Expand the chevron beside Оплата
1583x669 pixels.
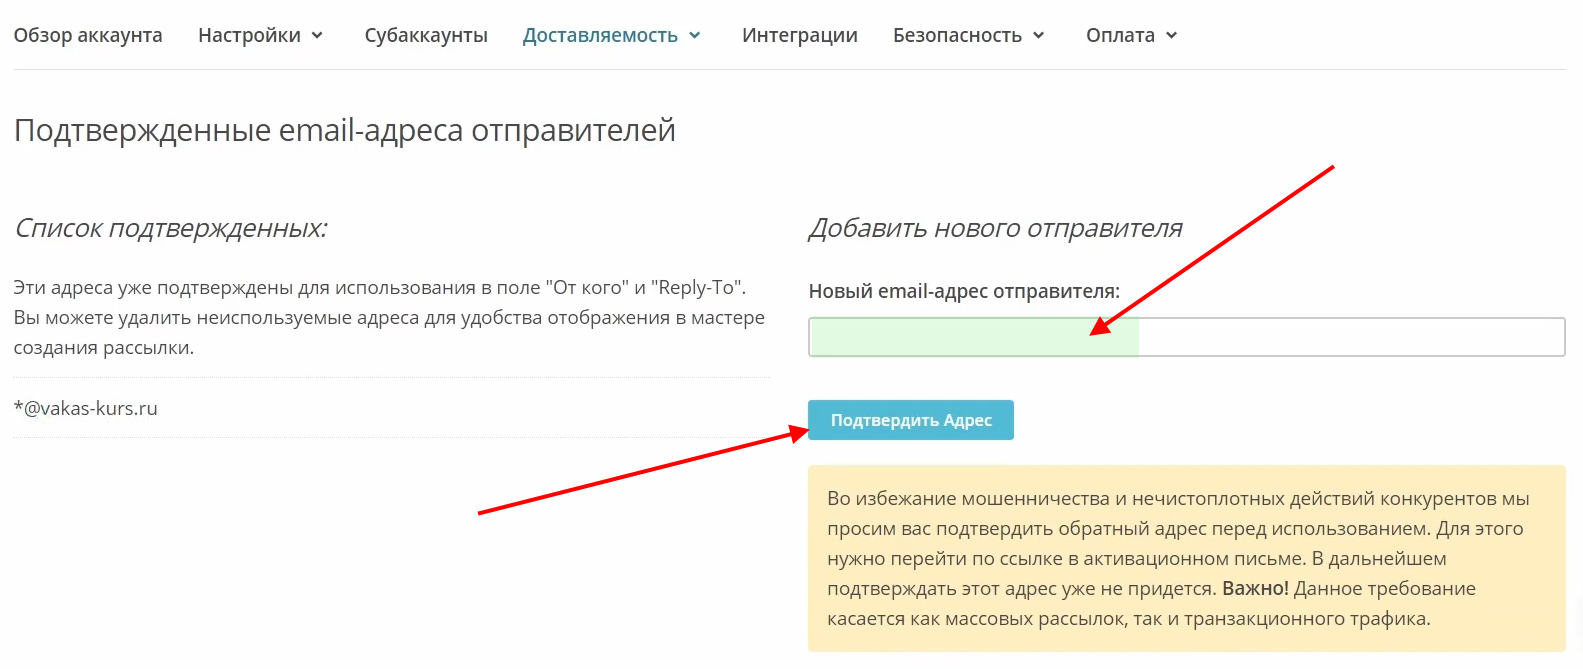coord(1172,35)
